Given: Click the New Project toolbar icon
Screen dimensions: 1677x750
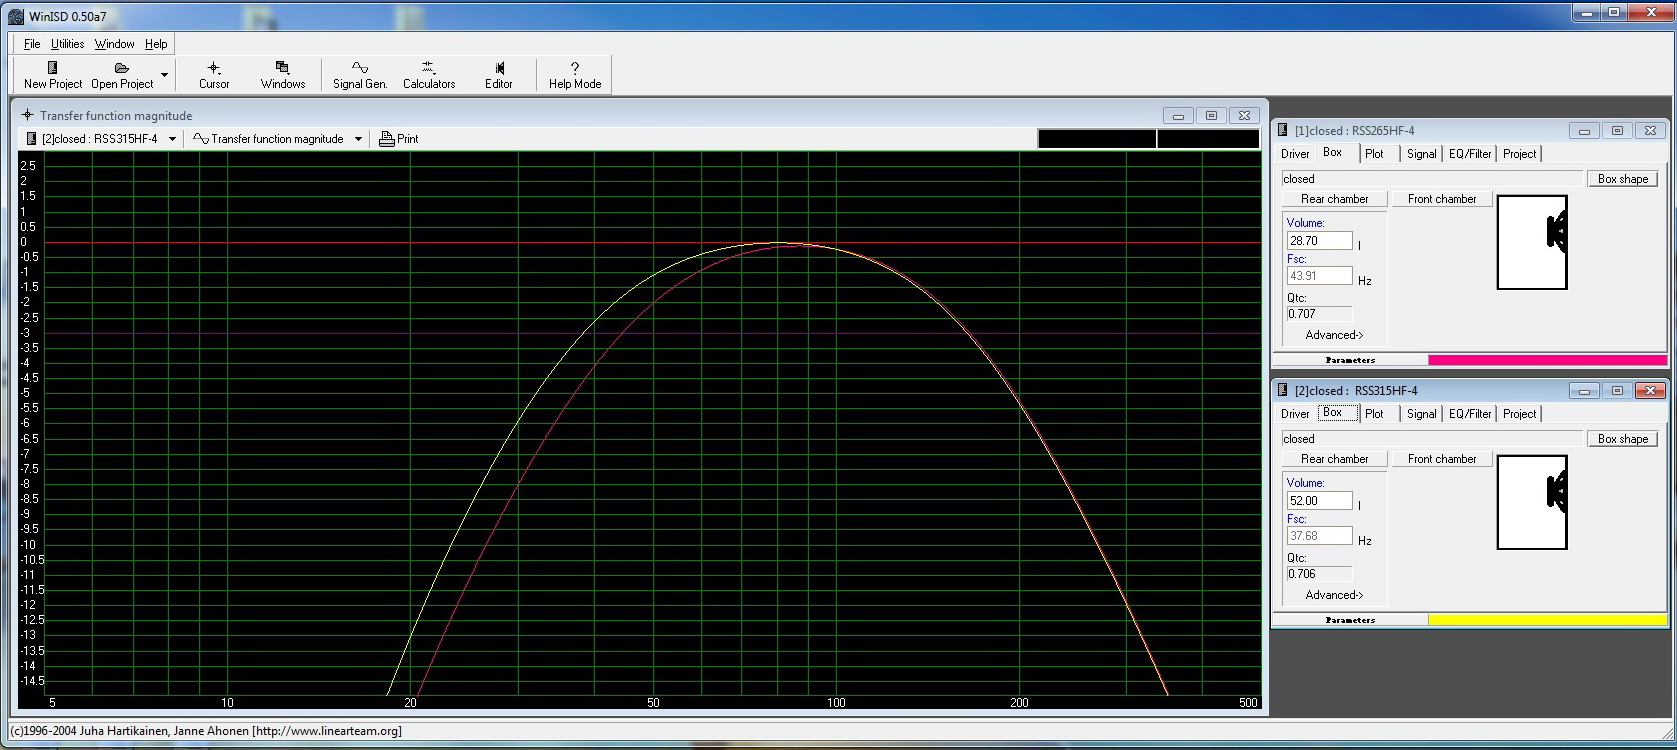Looking at the screenshot, I should pos(53,75).
